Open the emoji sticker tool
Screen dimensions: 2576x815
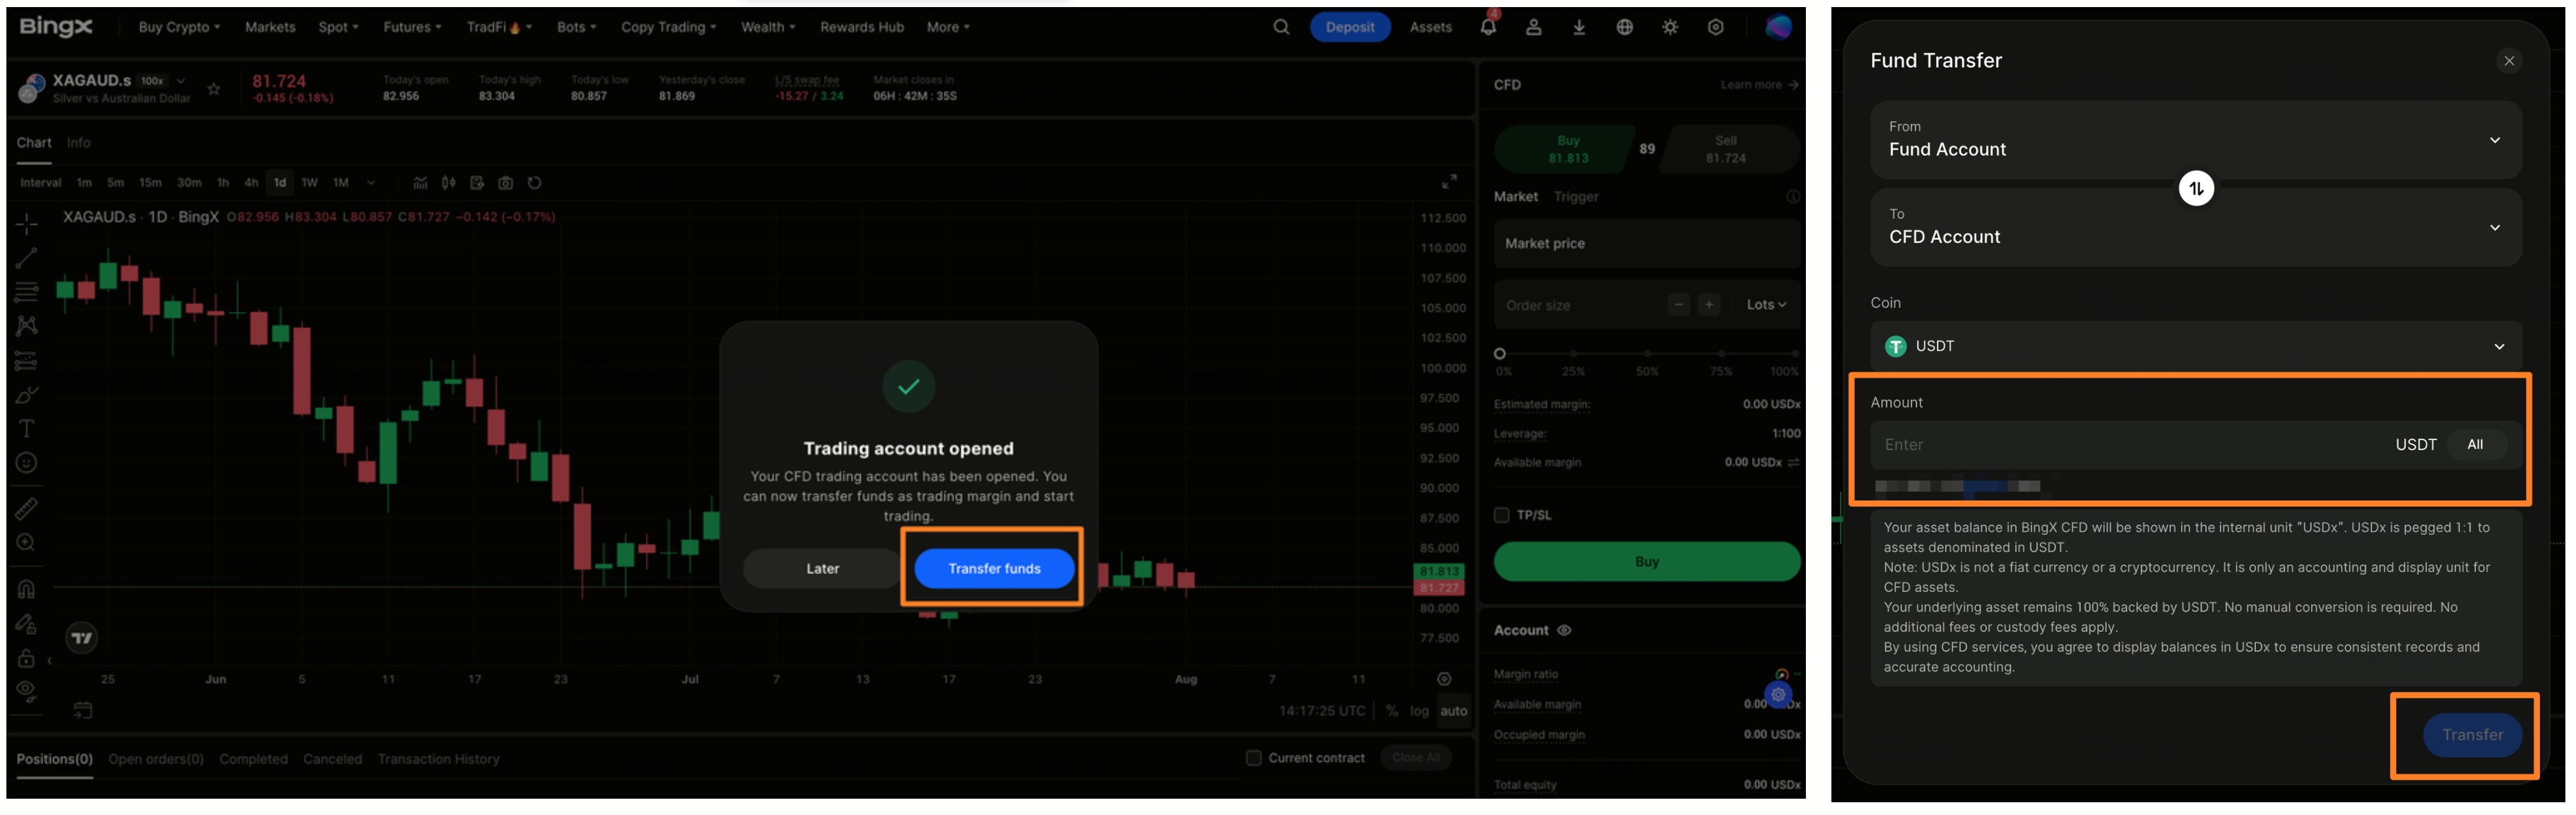coord(27,463)
